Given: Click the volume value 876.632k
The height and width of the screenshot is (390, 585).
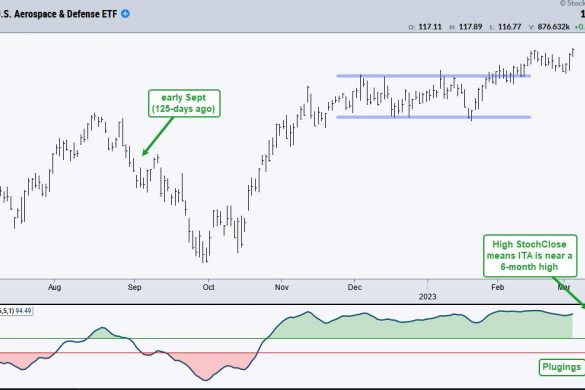Looking at the screenshot, I should [x=554, y=26].
